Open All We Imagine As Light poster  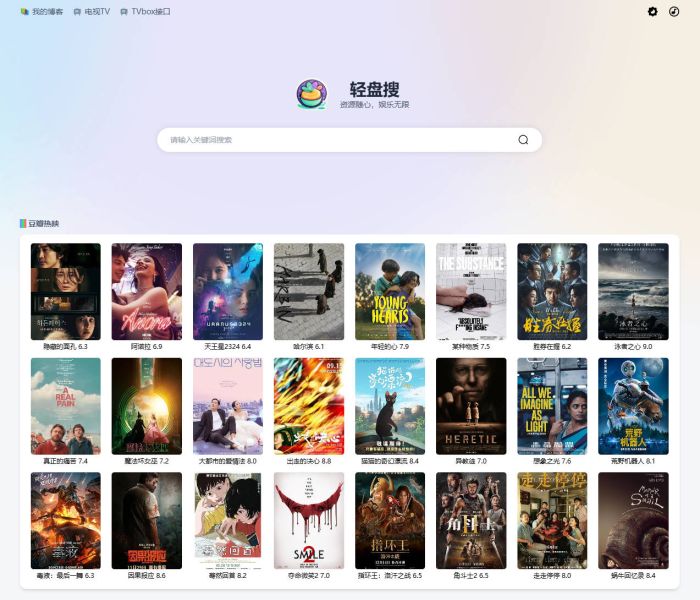click(x=552, y=406)
